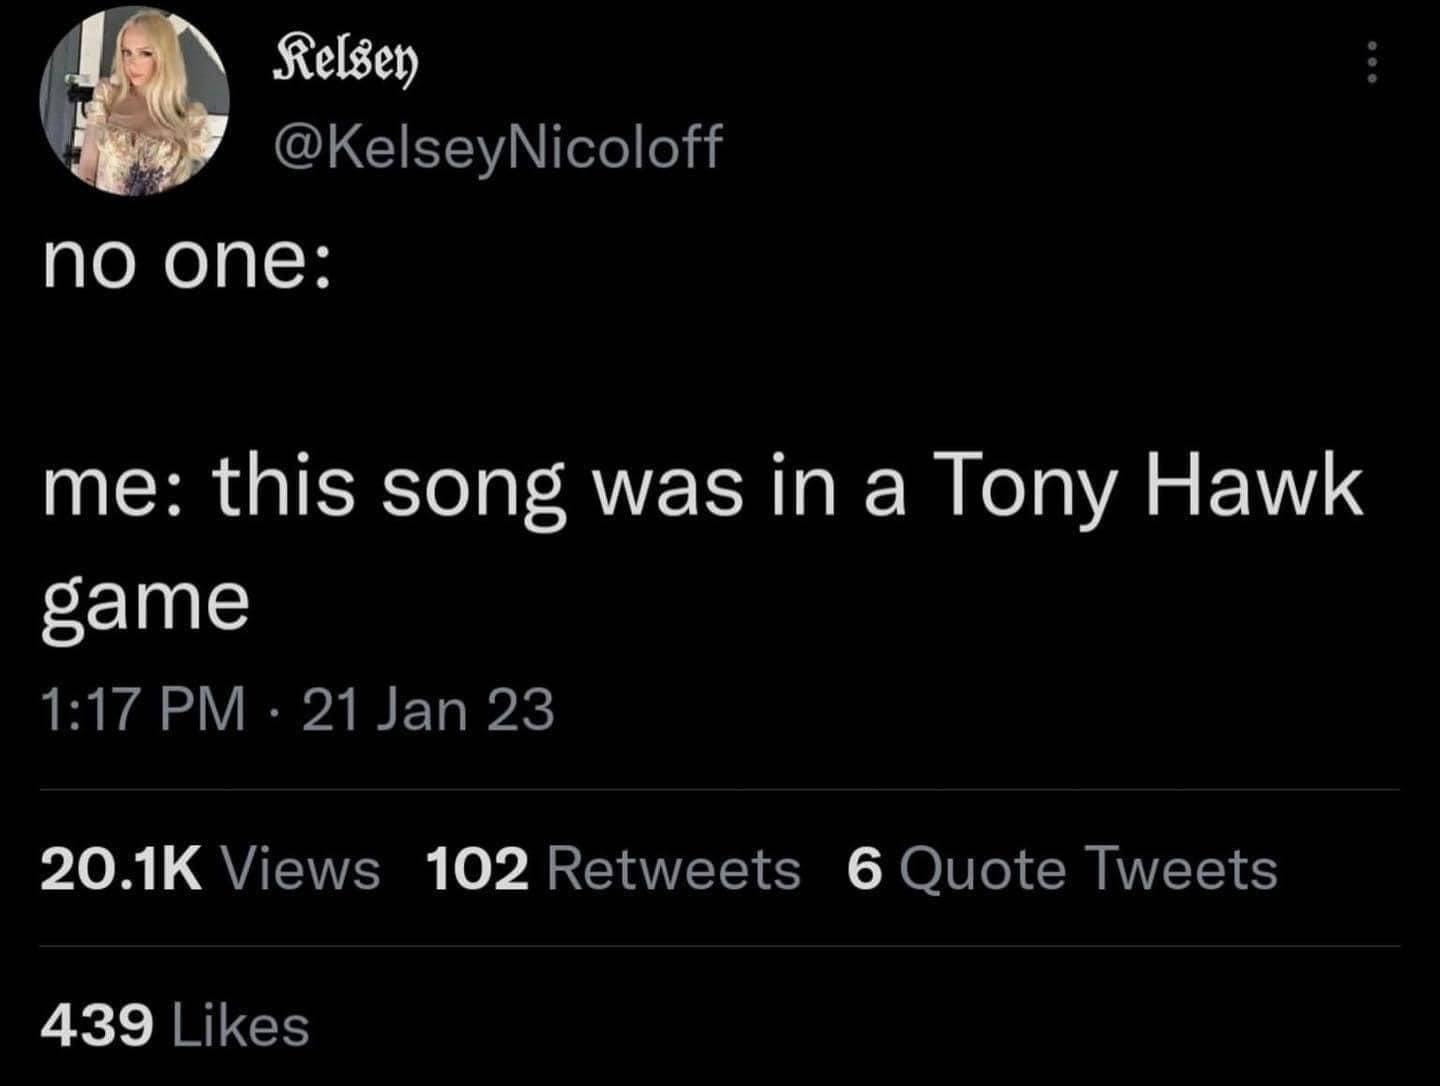The width and height of the screenshot is (1440, 1086).
Task: Show the Retweets list
Action: 674,868
